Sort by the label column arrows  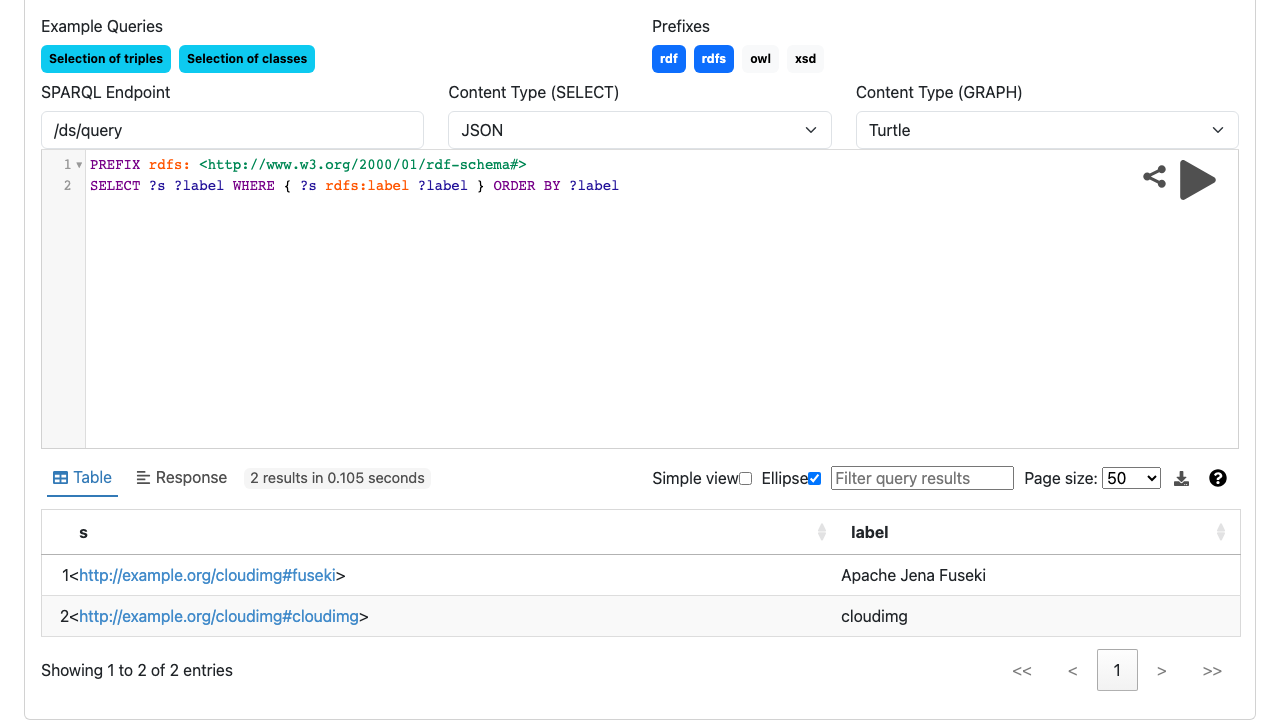point(1220,532)
